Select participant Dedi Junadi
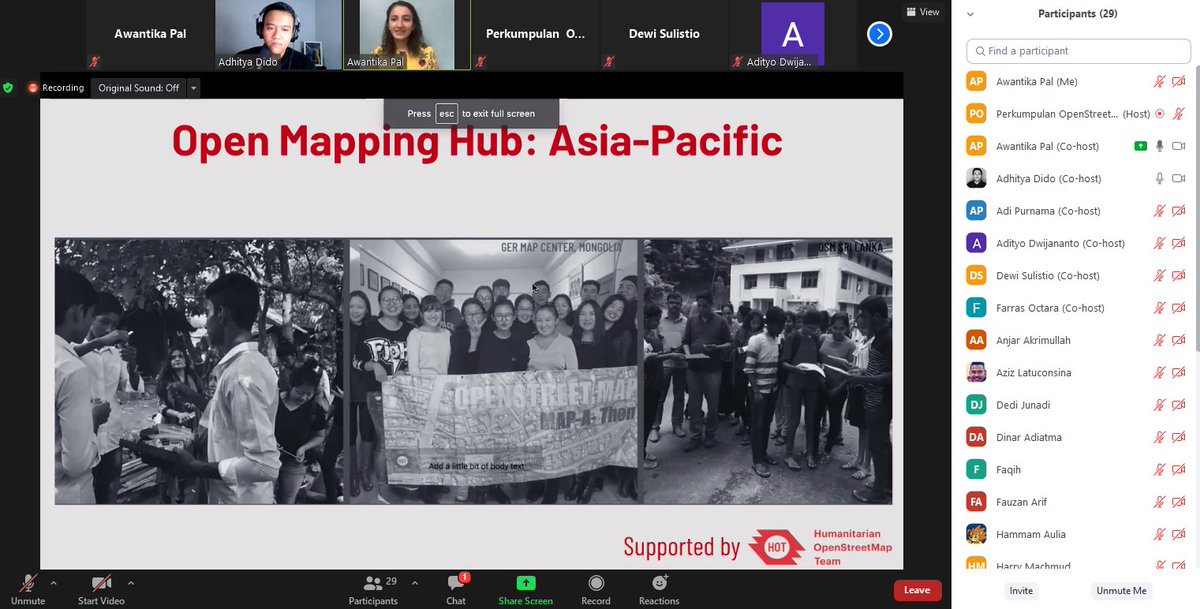The height and width of the screenshot is (609, 1200). coord(1076,405)
